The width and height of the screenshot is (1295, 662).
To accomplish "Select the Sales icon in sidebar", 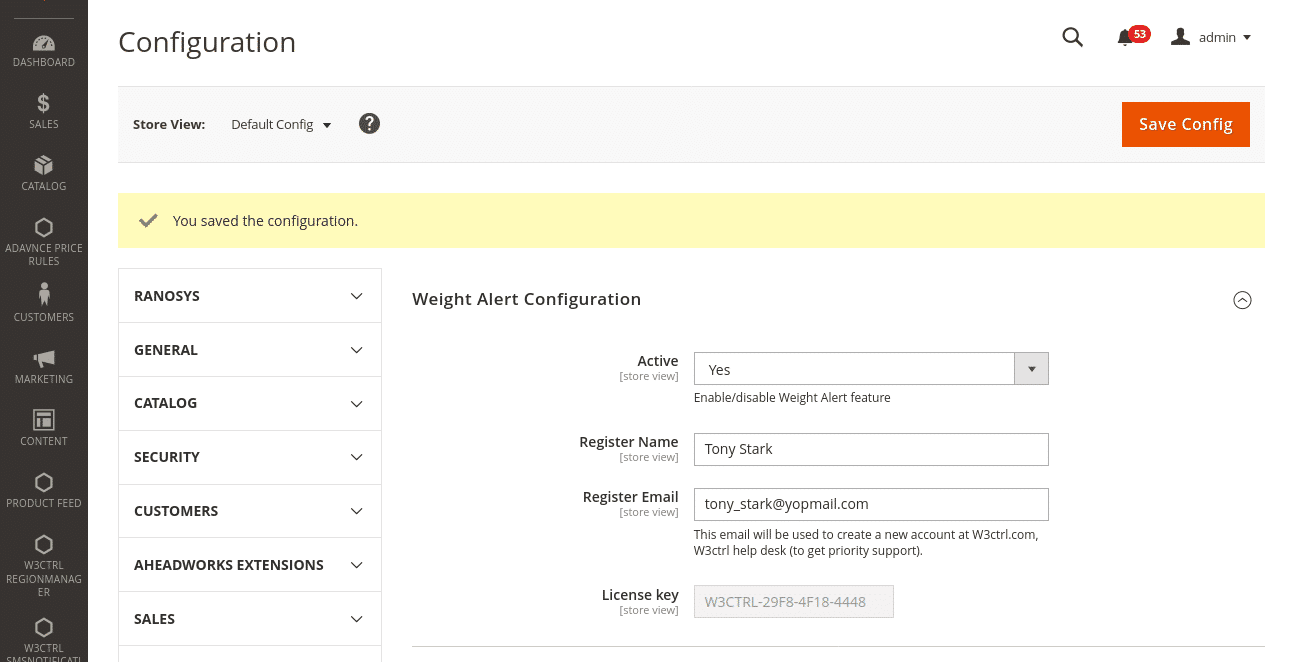I will pos(44,108).
